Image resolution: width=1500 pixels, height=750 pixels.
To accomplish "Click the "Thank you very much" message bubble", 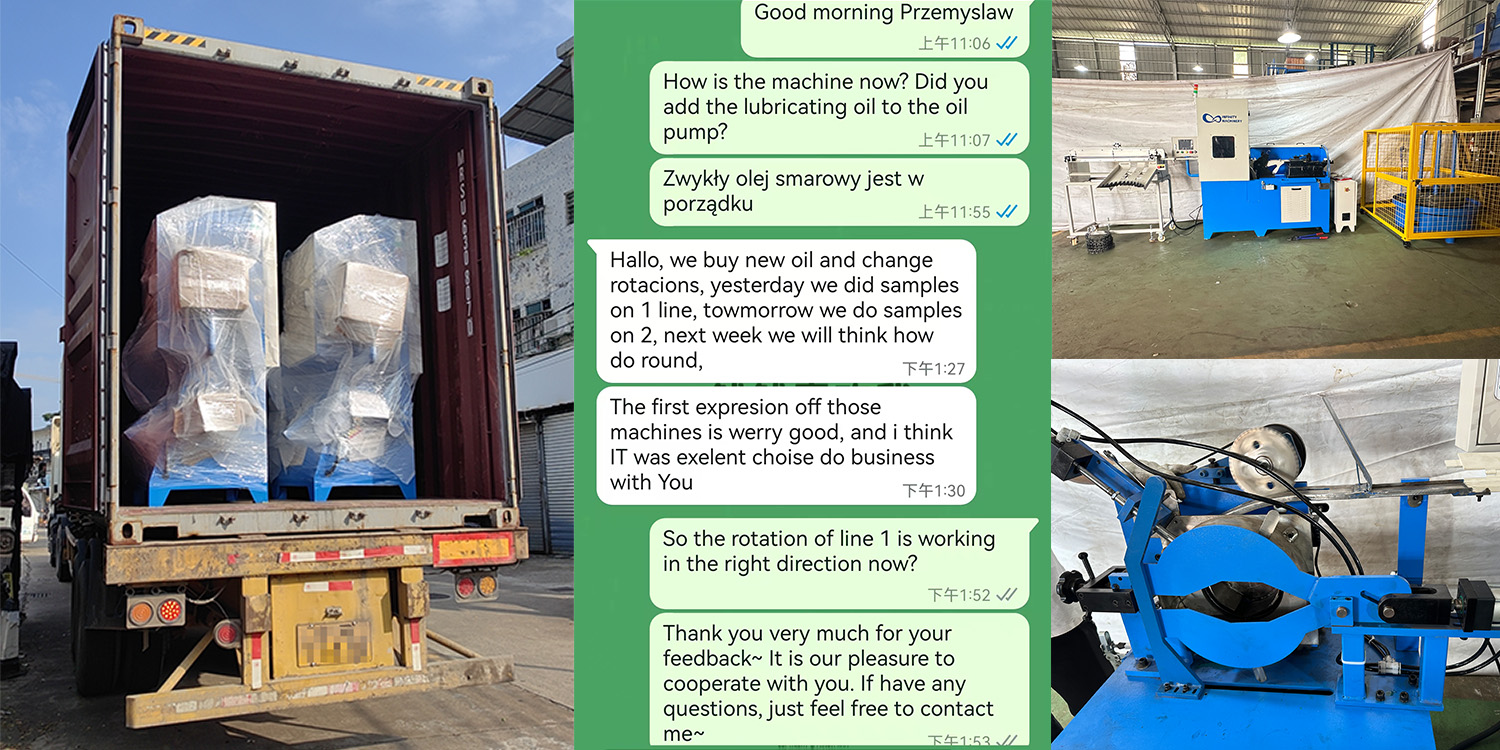I will tap(839, 681).
